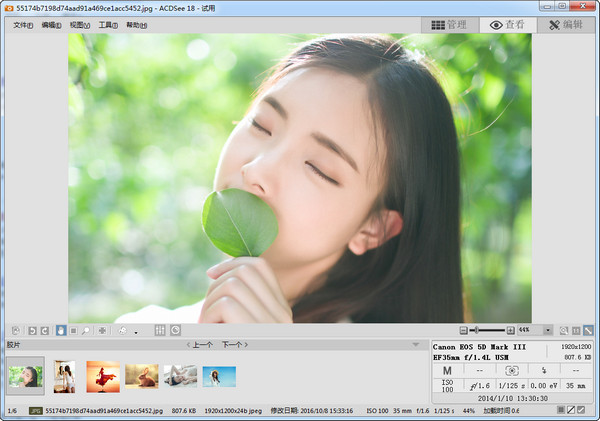Open the 文件 (File) menu
The height and width of the screenshot is (421, 600).
click(x=23, y=25)
